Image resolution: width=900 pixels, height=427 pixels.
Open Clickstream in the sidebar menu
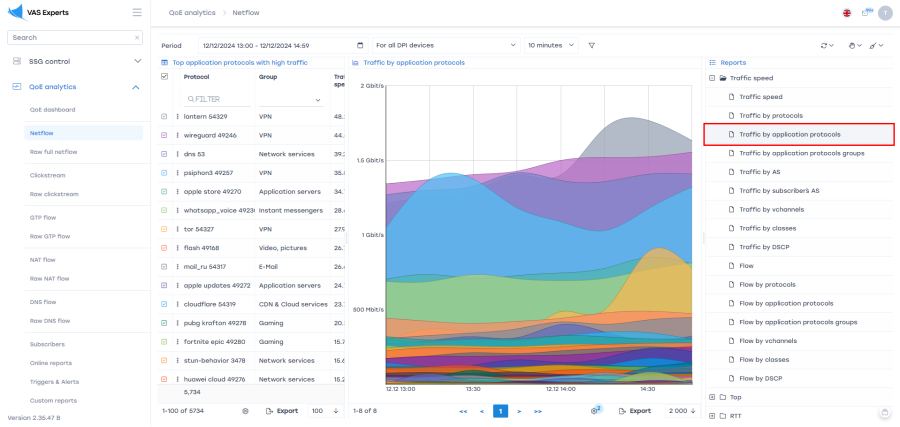pyautogui.click(x=47, y=175)
